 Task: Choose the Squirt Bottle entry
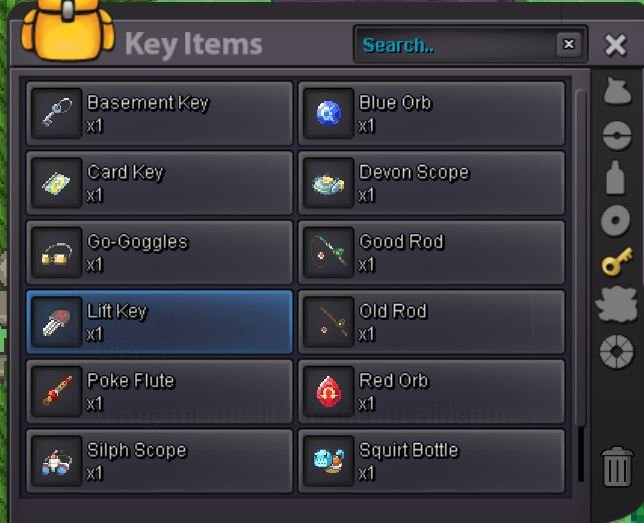pyautogui.click(x=431, y=461)
